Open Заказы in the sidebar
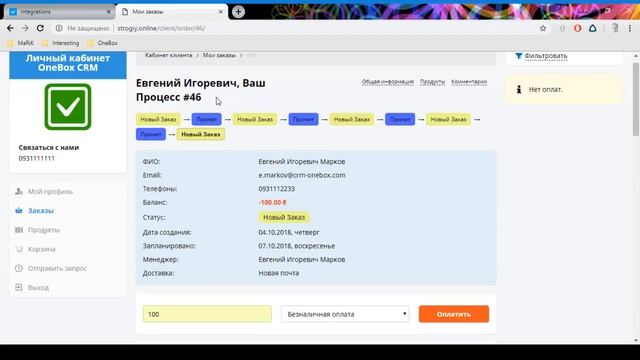The image size is (640, 360). pyautogui.click(x=41, y=211)
